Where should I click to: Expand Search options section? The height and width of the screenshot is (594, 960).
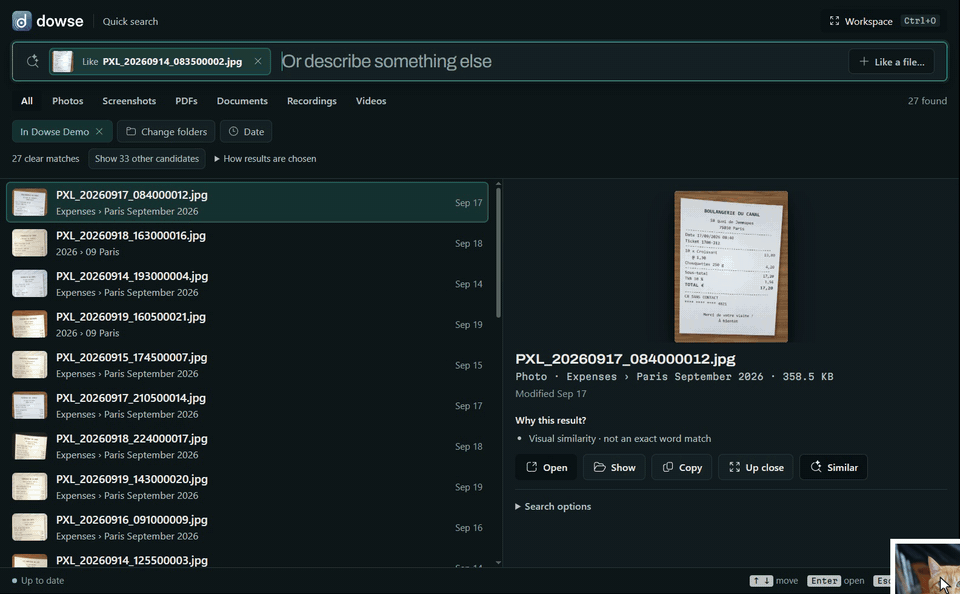[x=553, y=506]
